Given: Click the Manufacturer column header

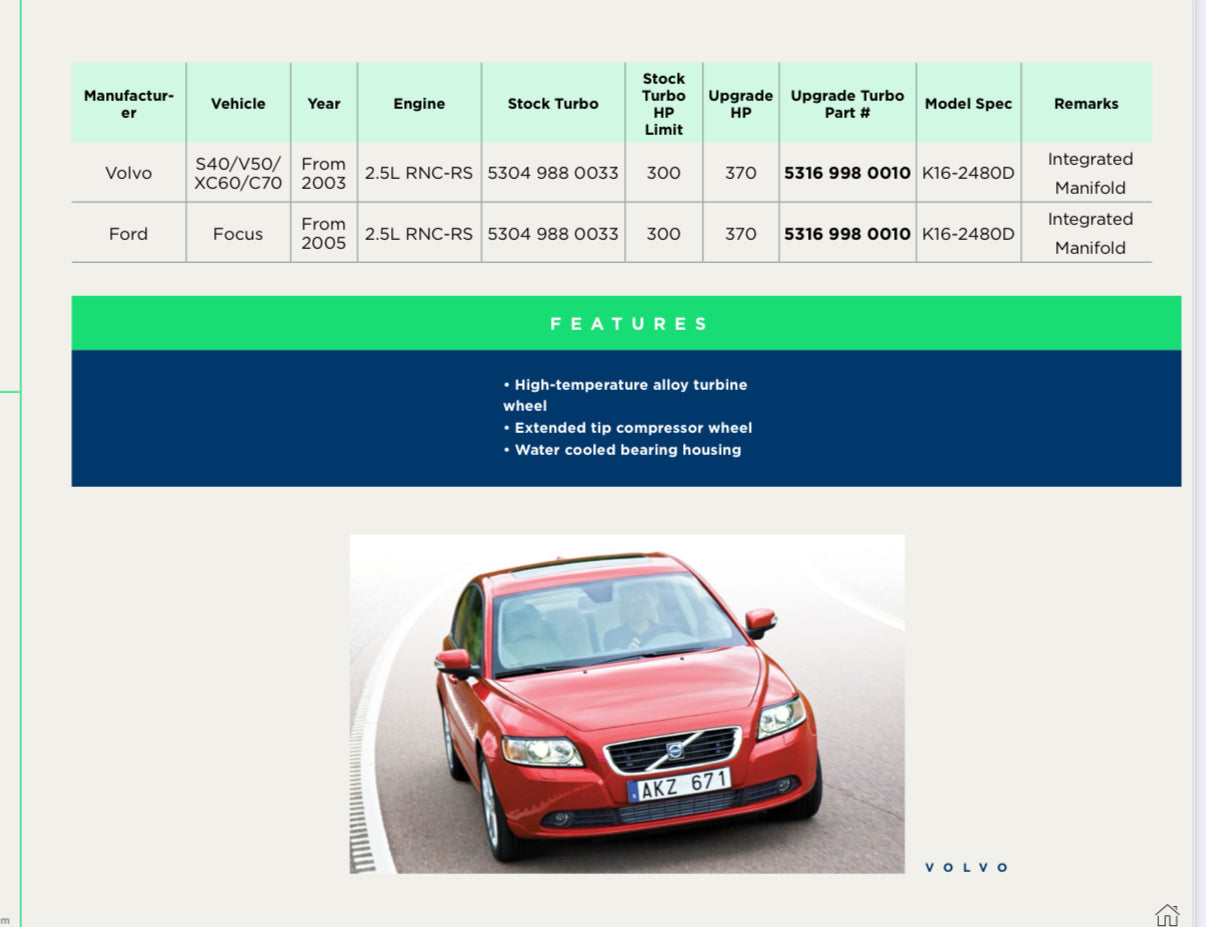Looking at the screenshot, I should point(129,103).
